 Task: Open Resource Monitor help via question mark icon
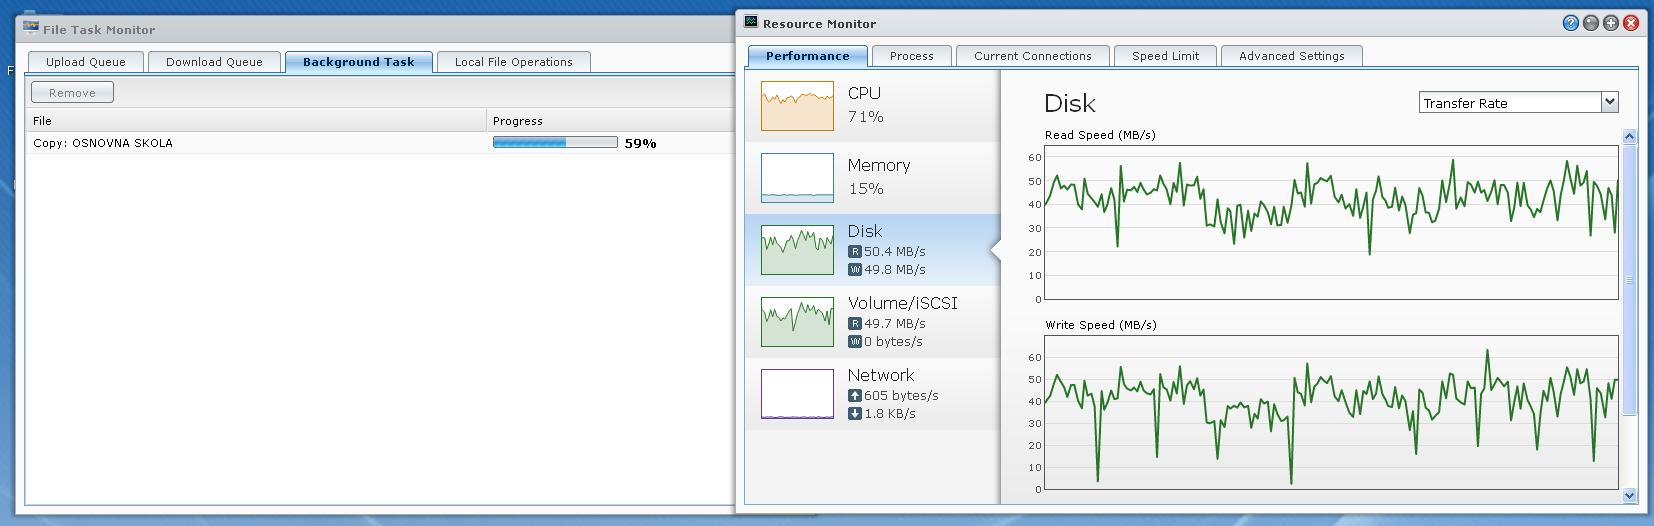(1570, 23)
